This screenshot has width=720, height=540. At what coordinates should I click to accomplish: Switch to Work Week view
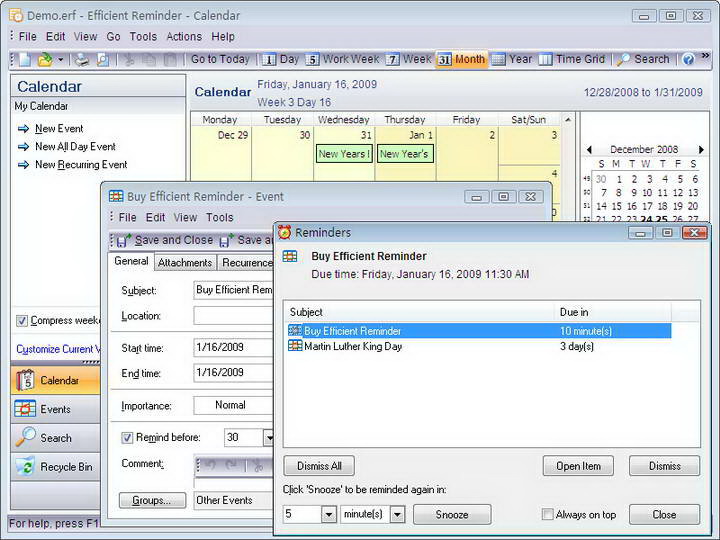[x=342, y=60]
